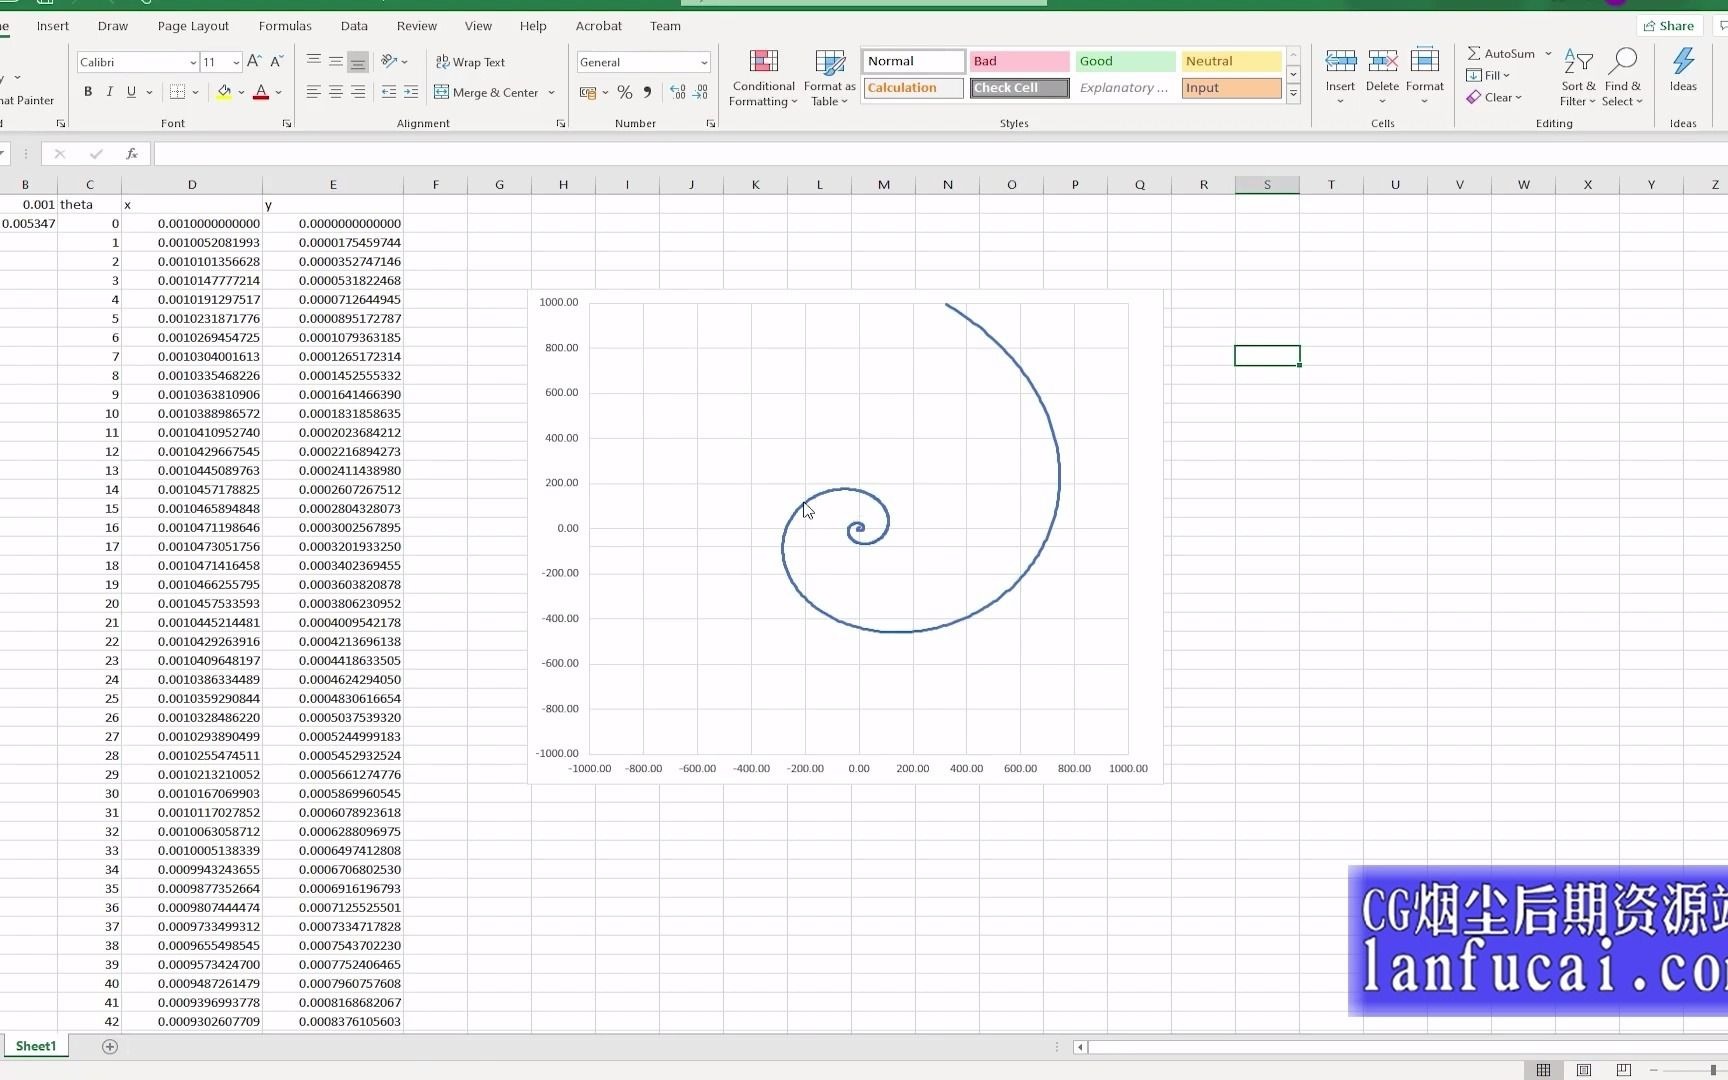The height and width of the screenshot is (1080, 1728).
Task: Click AutoSum
Action: (x=1501, y=54)
